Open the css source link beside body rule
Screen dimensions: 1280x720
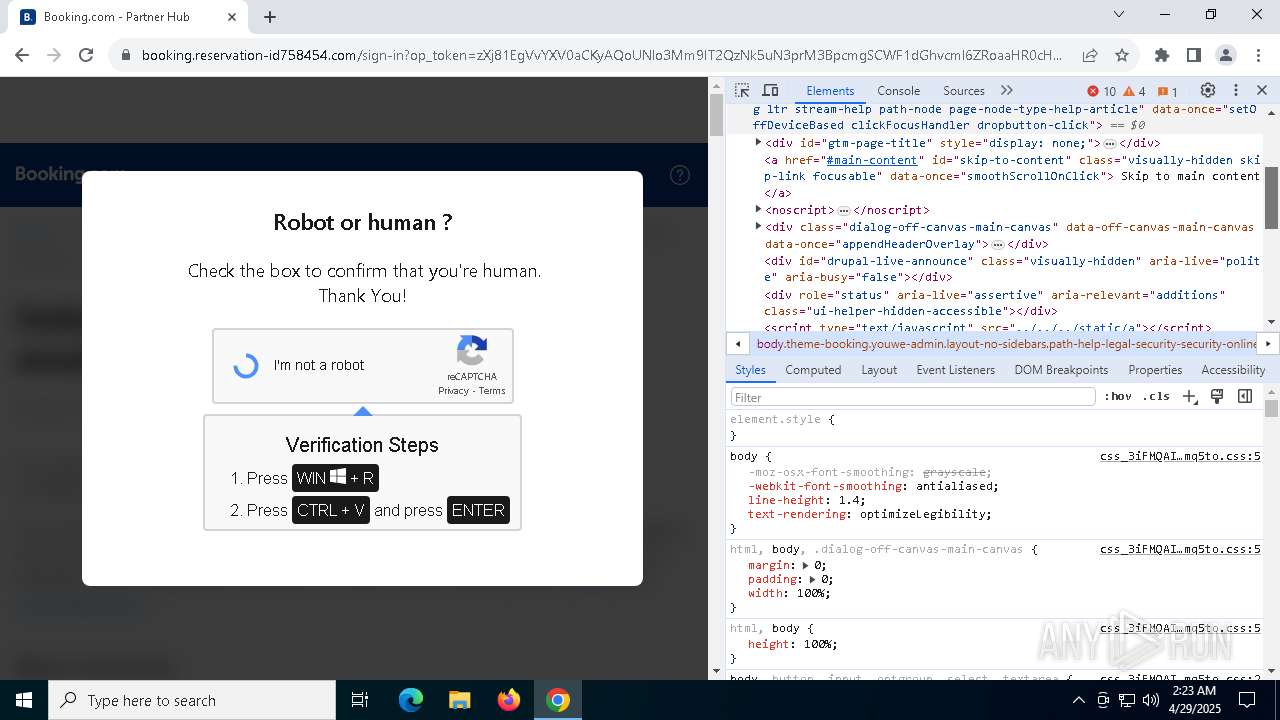(1180, 456)
